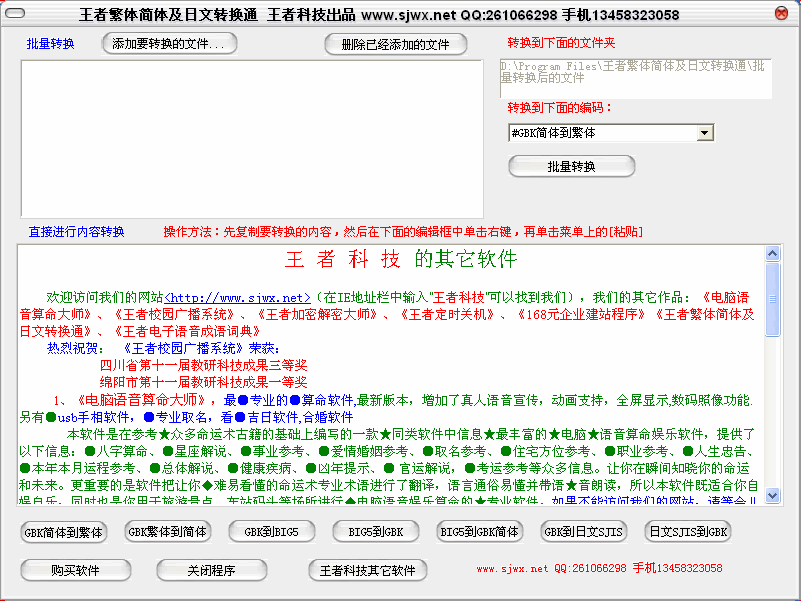Click the red footer contact text www.sjwx.net QQ
This screenshot has height=601, width=801.
(599, 568)
